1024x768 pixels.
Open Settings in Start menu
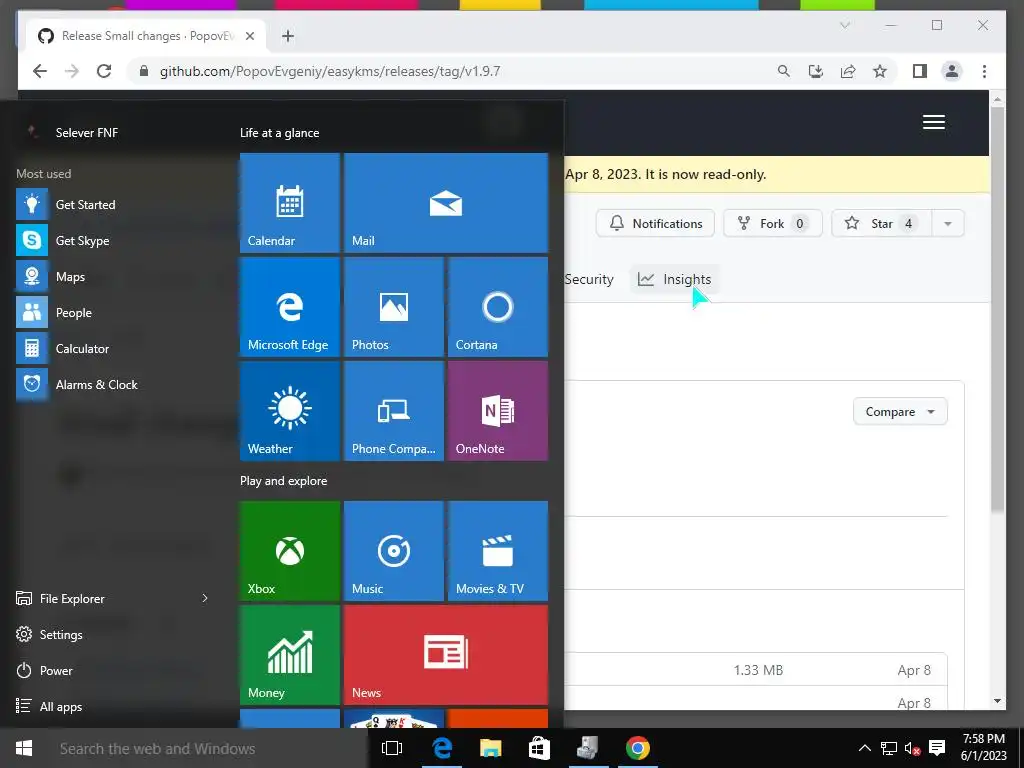(49, 634)
